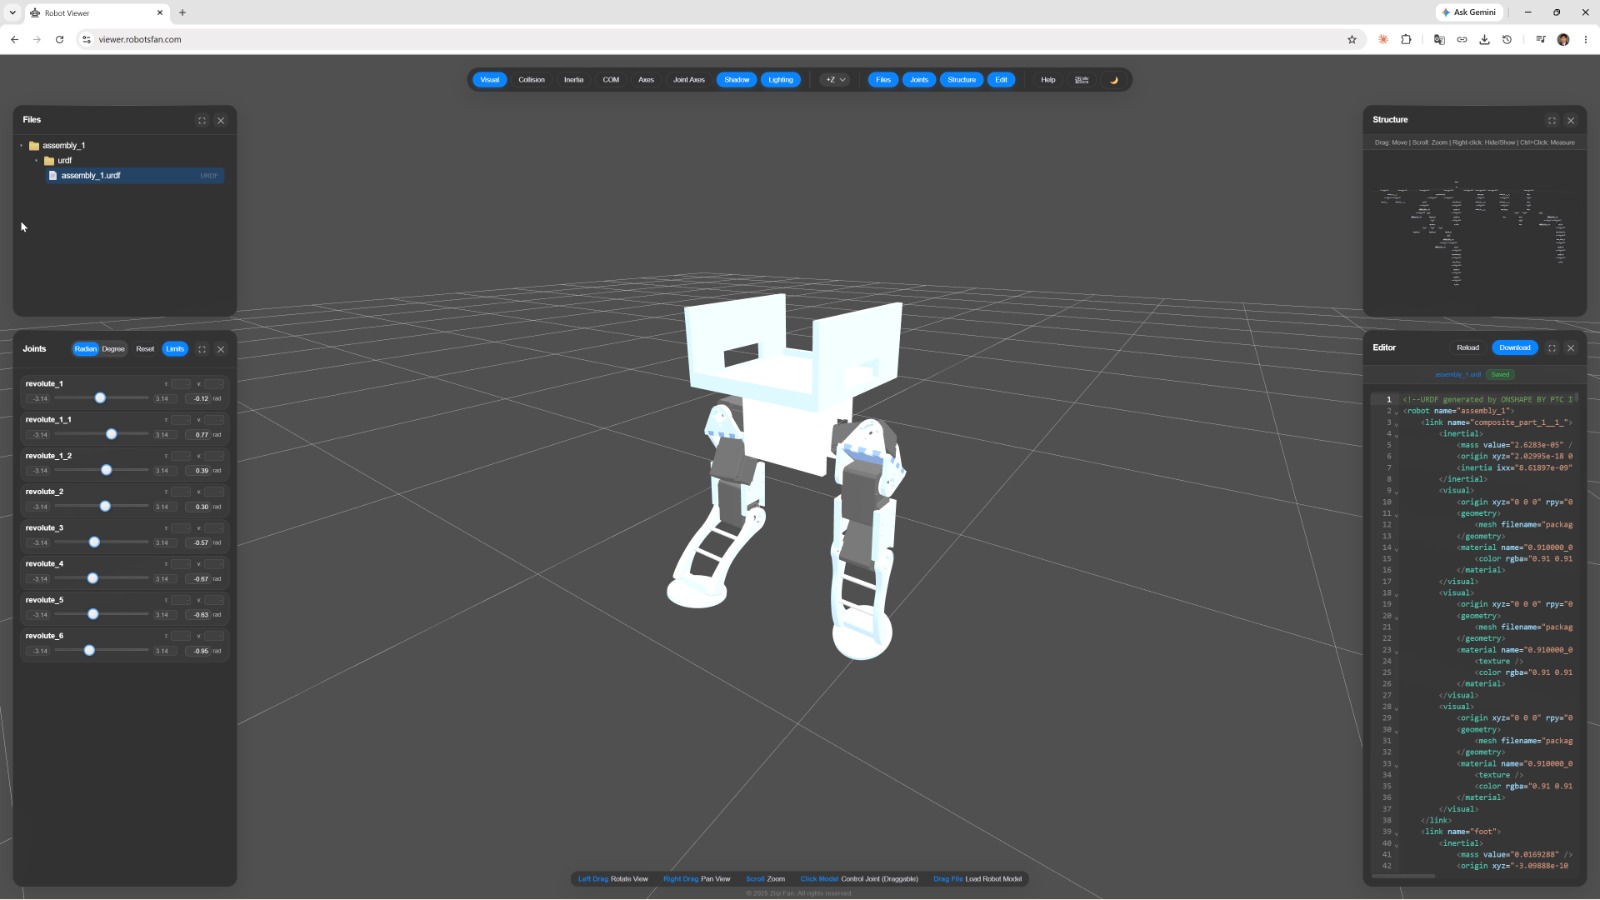Close the Editor panel
1600x900 pixels.
coord(1571,348)
